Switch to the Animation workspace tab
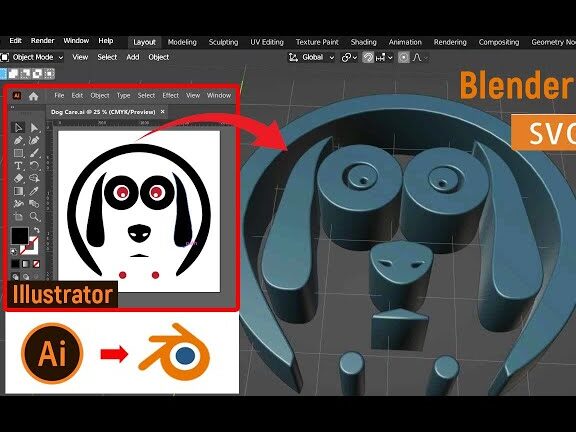 (405, 42)
